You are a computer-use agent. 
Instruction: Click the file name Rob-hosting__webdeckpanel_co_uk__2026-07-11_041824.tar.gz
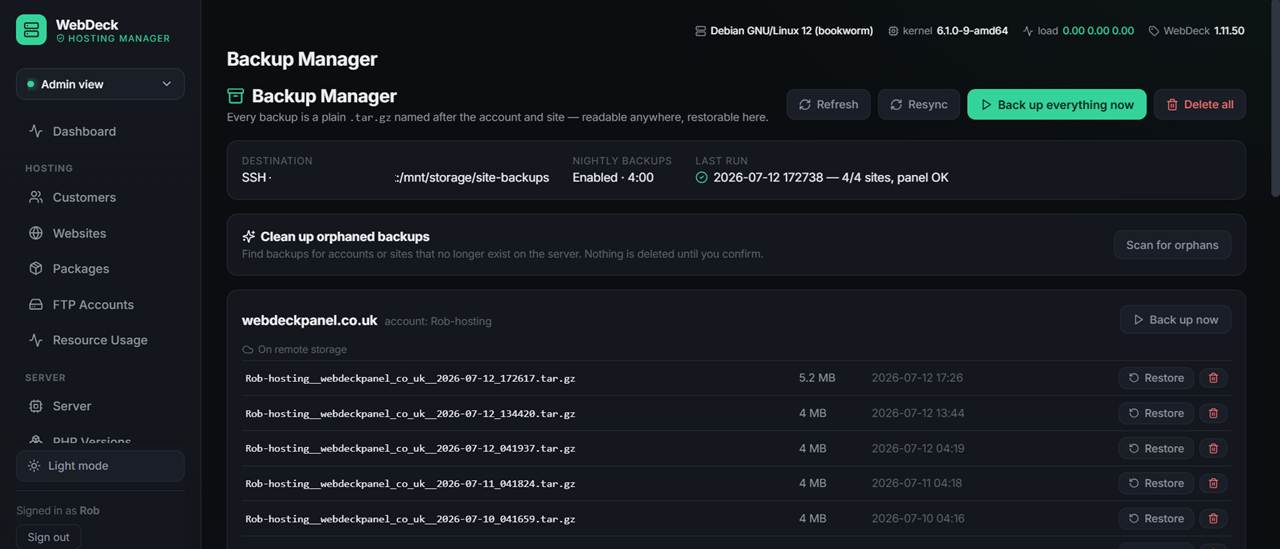(410, 484)
